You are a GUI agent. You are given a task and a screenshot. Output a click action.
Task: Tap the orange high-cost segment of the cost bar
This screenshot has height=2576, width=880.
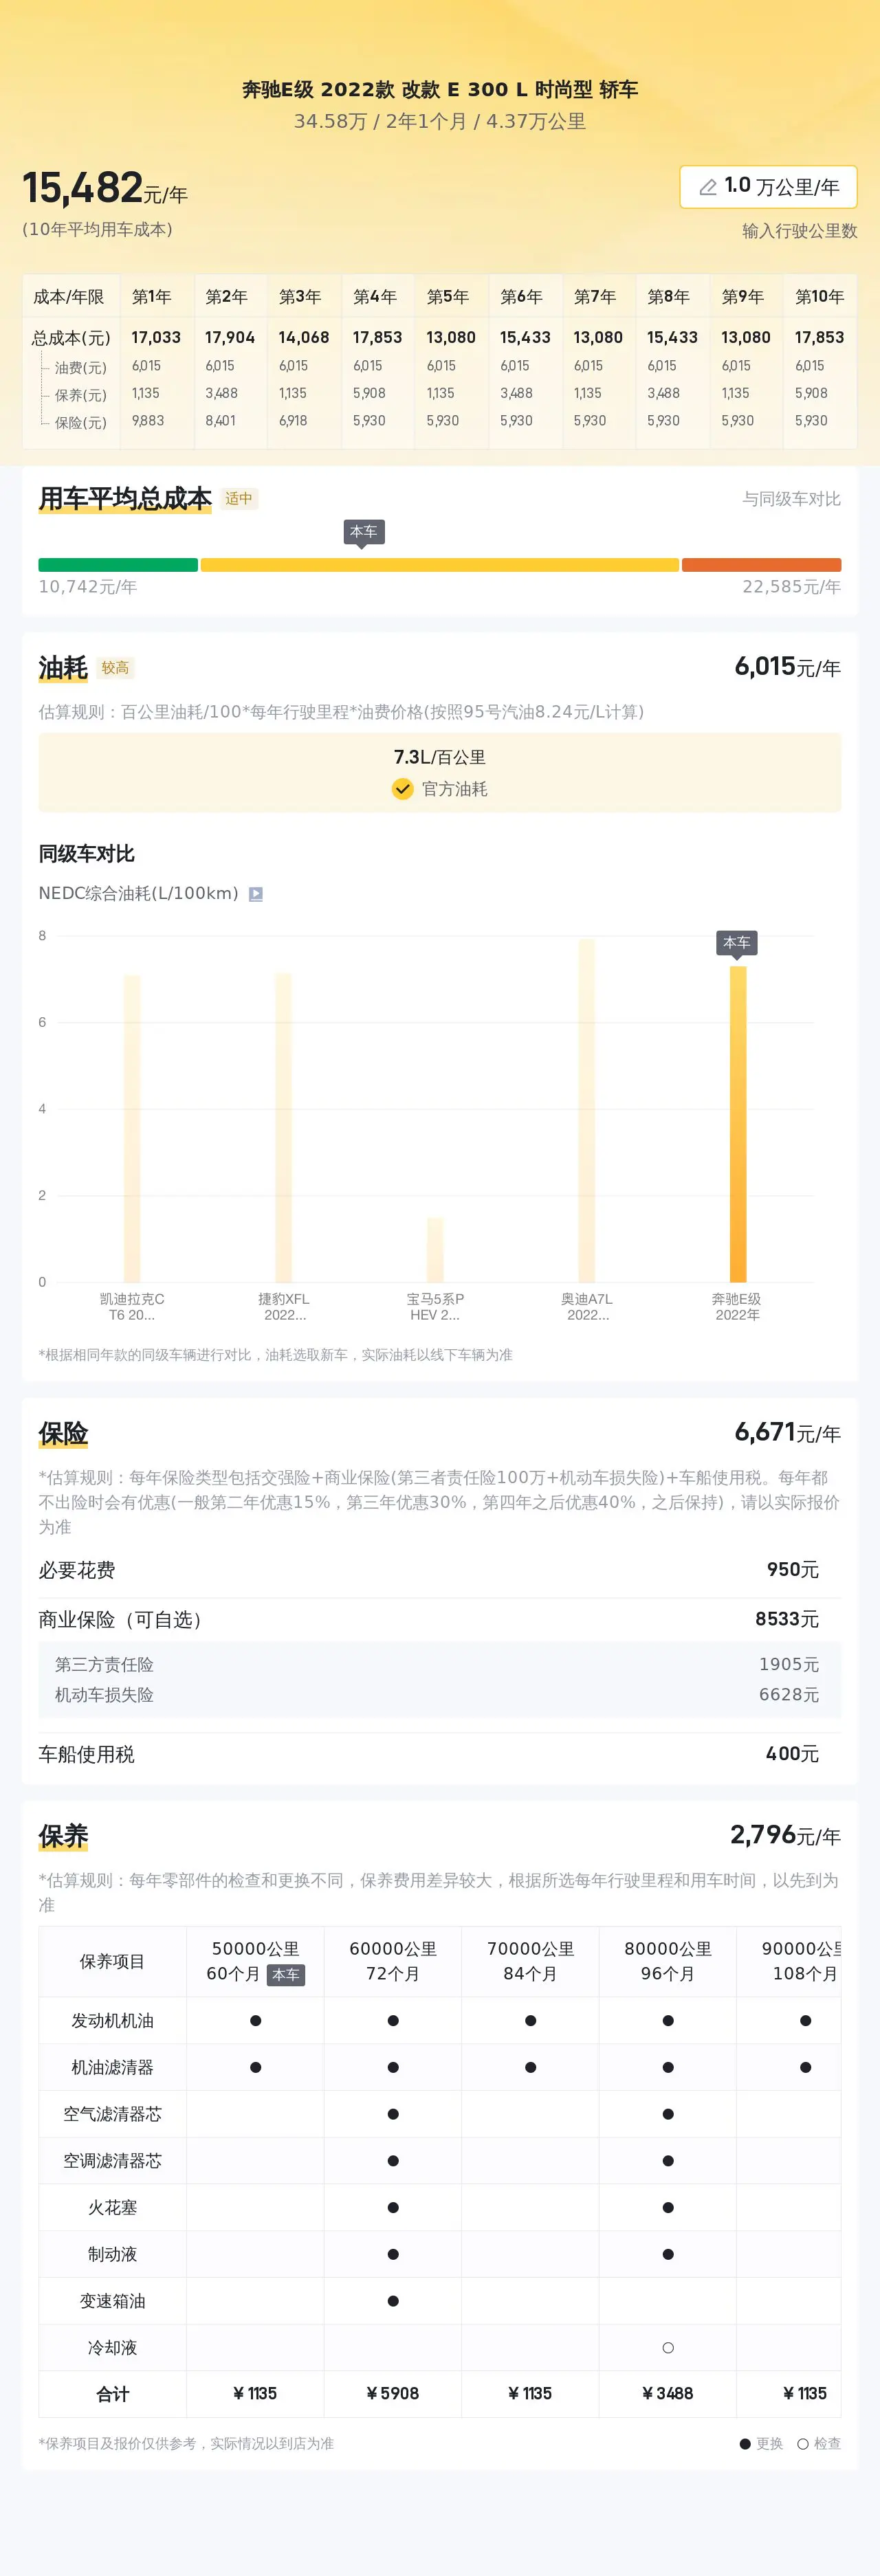tap(761, 565)
